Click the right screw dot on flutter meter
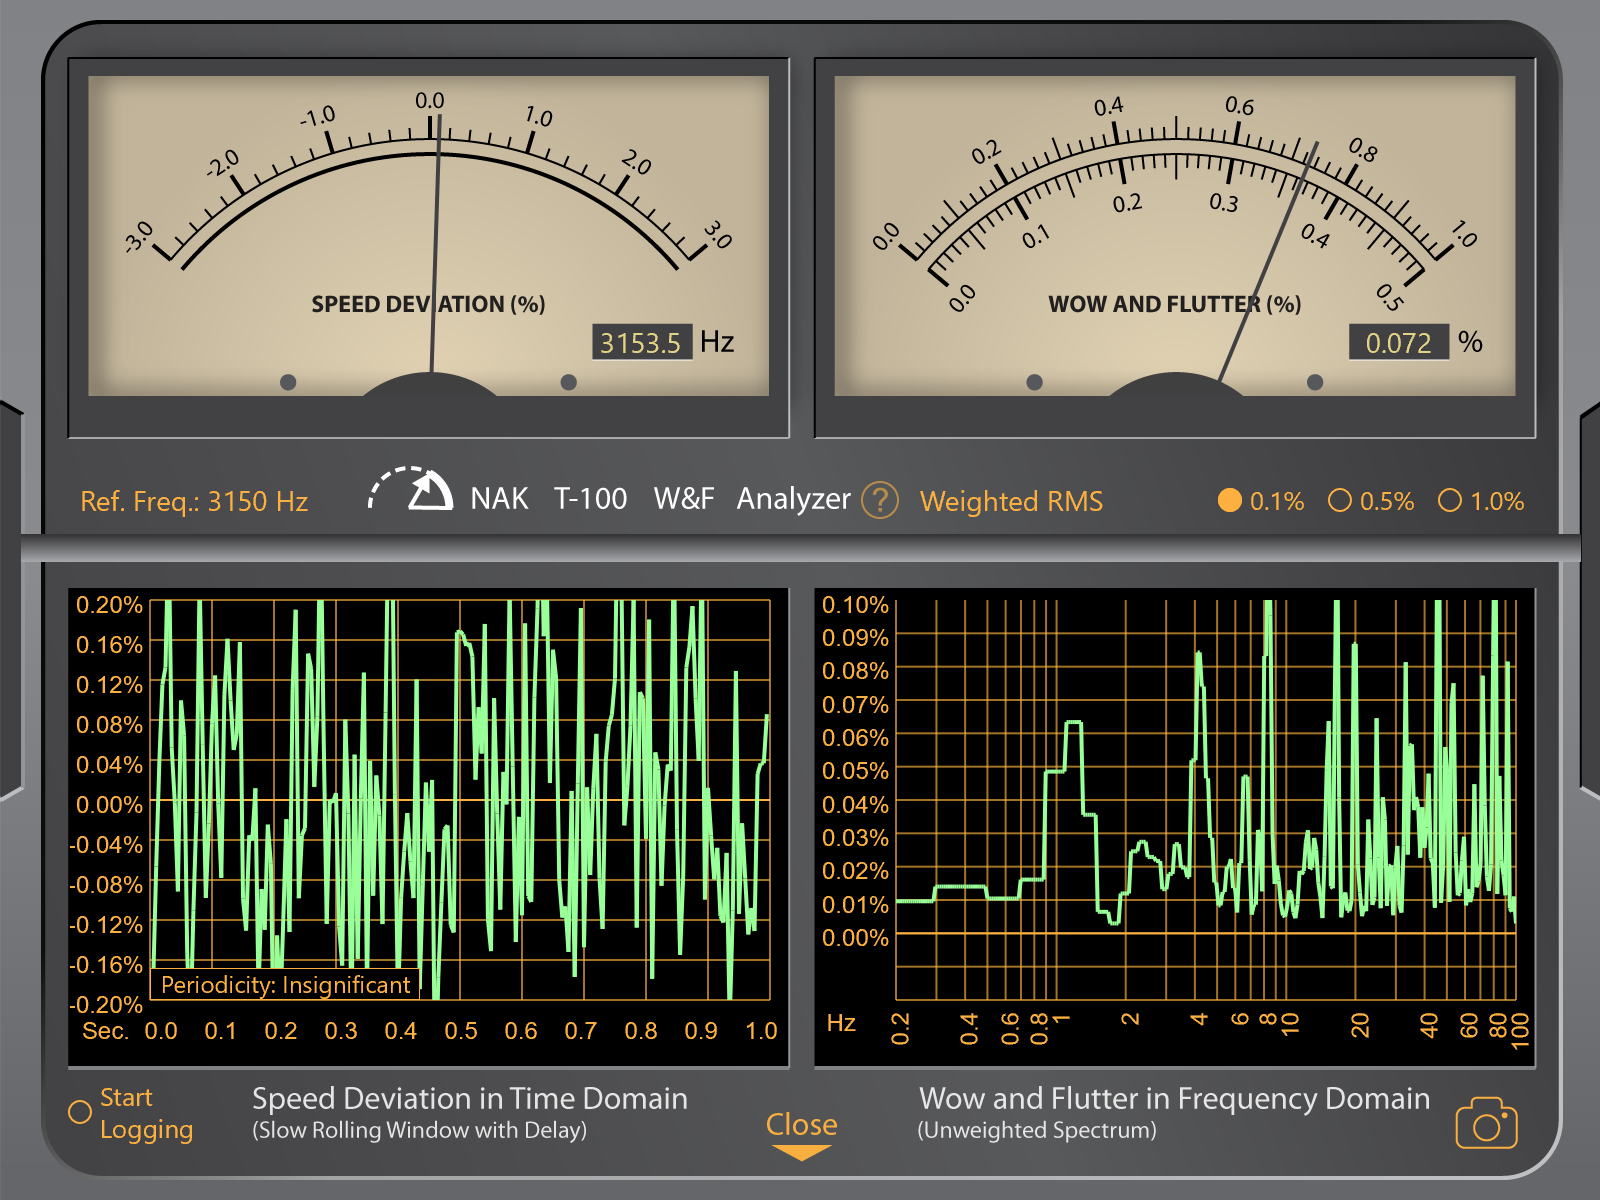Image resolution: width=1600 pixels, height=1200 pixels. pyautogui.click(x=1315, y=382)
